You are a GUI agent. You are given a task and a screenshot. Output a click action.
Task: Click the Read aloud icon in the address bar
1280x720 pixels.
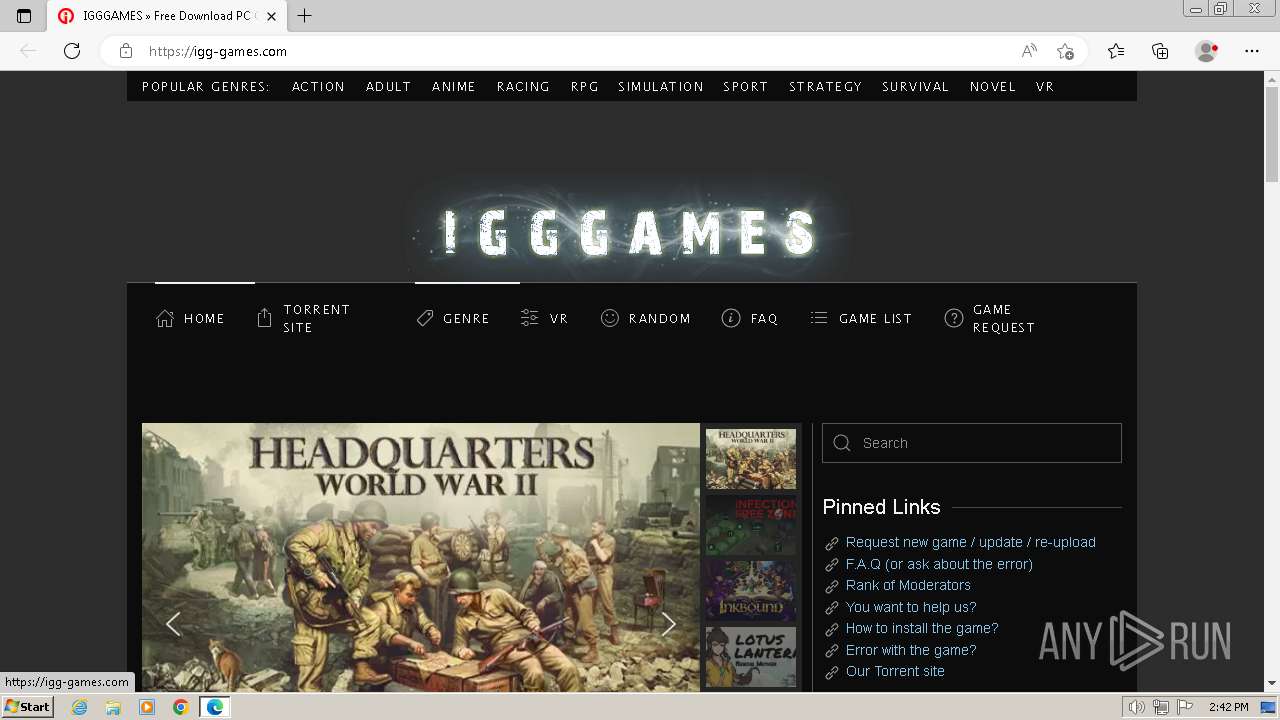(1029, 51)
